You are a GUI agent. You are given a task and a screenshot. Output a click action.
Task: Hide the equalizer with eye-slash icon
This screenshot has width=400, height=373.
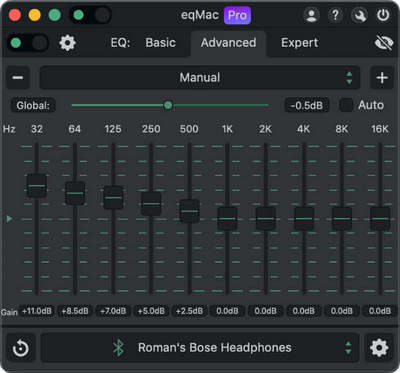[384, 43]
